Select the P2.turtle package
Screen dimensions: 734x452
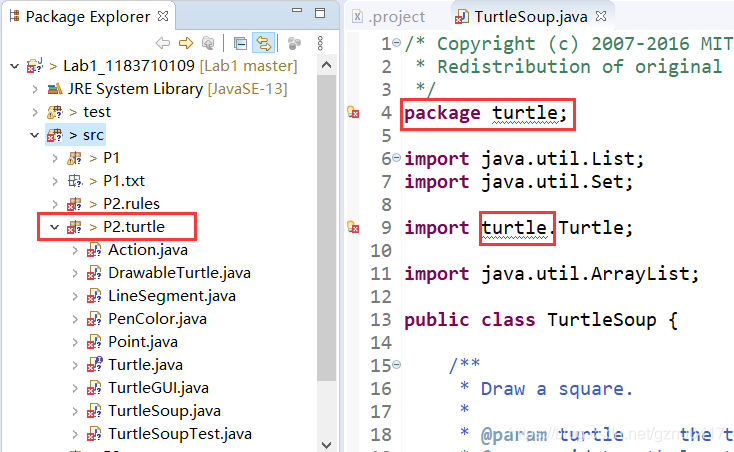click(x=116, y=227)
